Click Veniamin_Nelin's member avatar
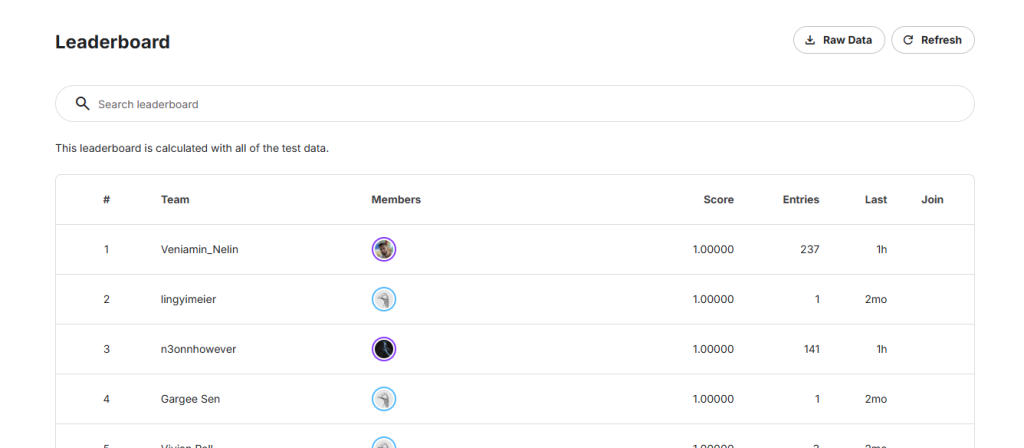Screen dimensions: 1024x448 pos(384,249)
